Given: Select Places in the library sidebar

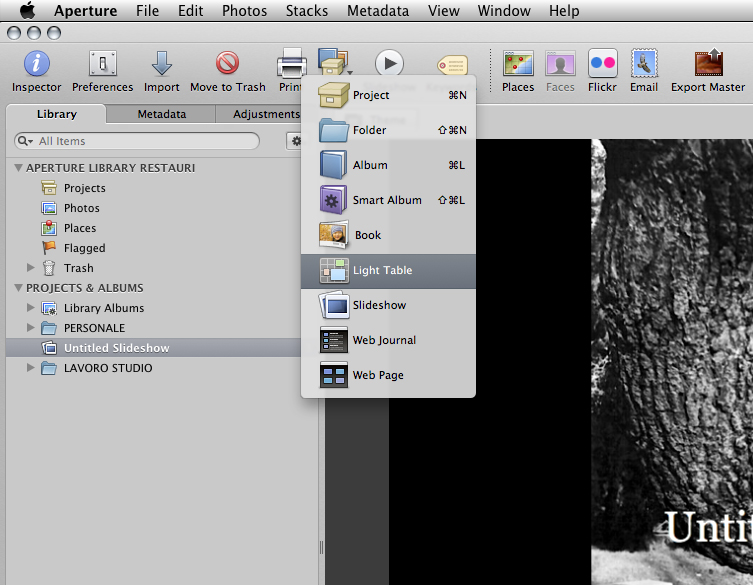Looking at the screenshot, I should coord(80,228).
